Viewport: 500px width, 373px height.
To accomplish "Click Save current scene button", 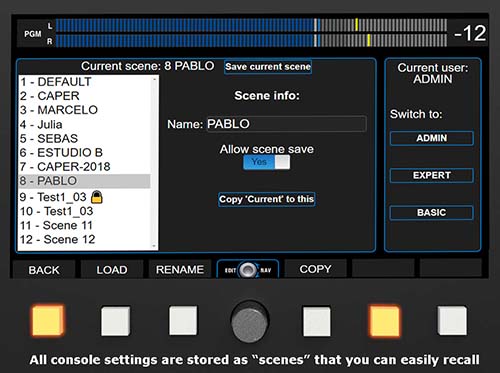I will [x=268, y=67].
